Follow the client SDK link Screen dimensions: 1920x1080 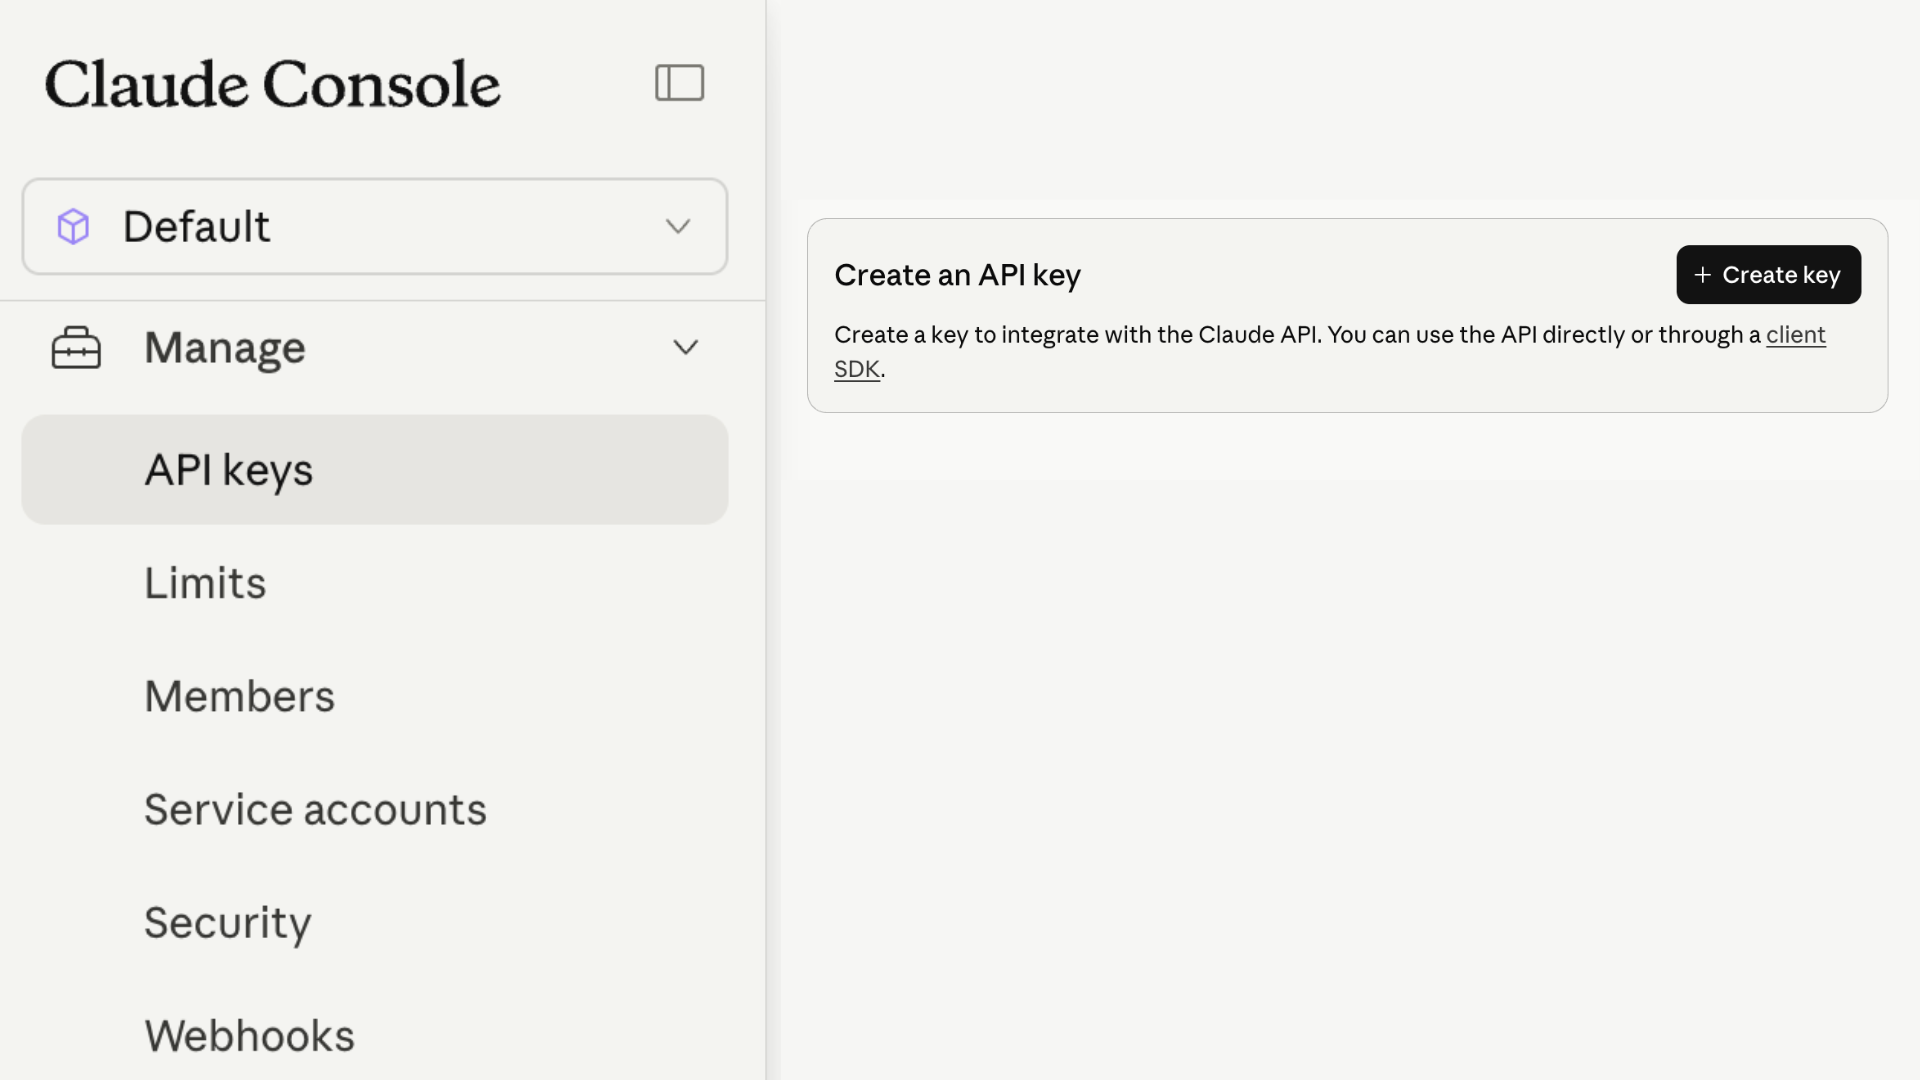pos(1796,335)
